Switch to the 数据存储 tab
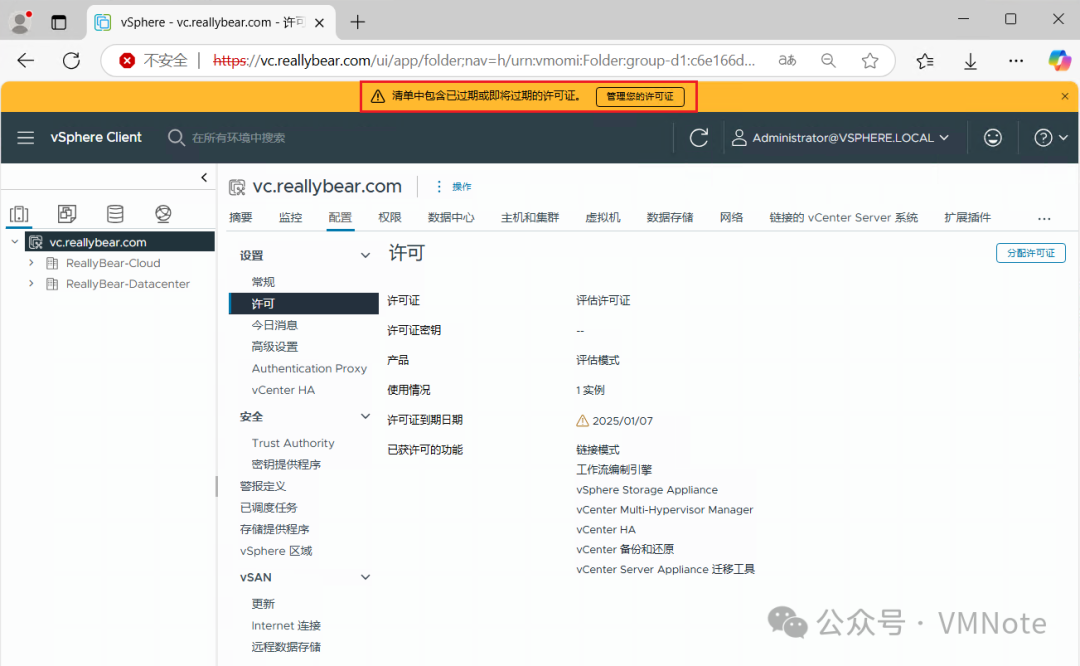 click(x=669, y=218)
